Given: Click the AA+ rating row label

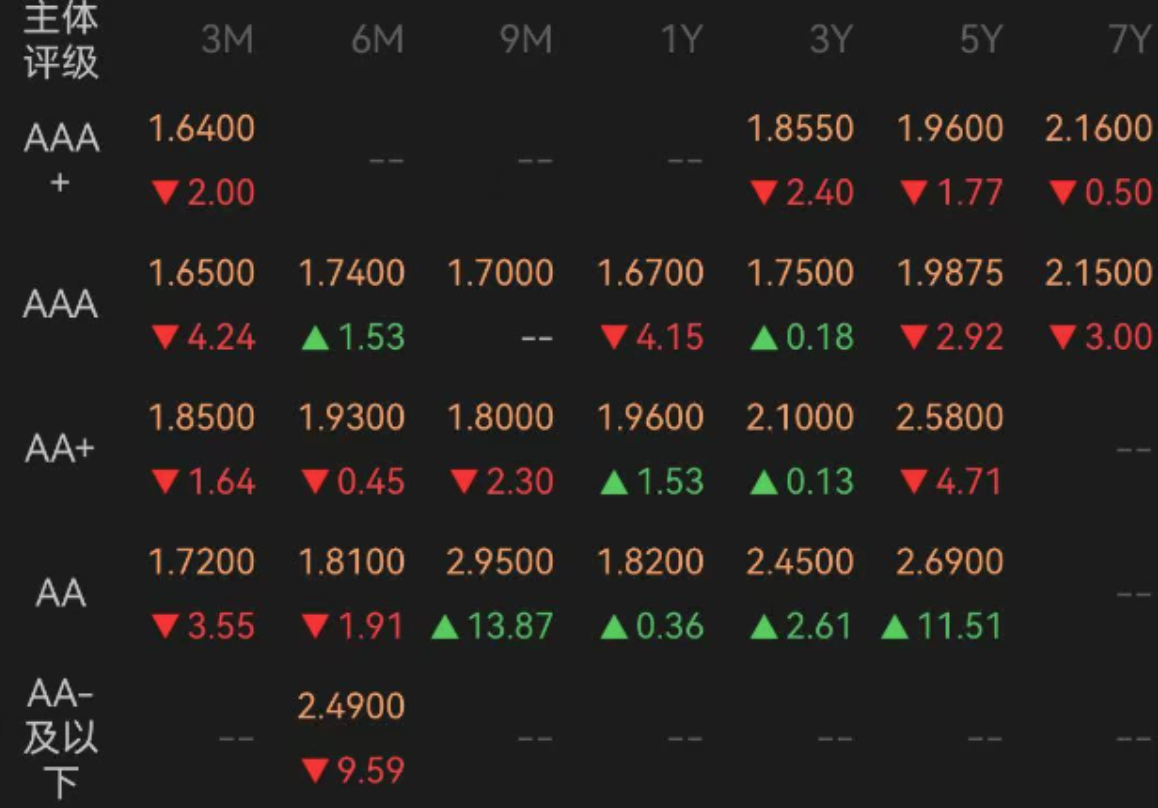Looking at the screenshot, I should click(x=60, y=448).
